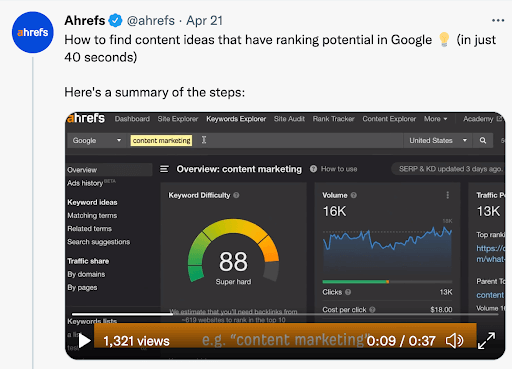Expand the More dropdown menu
Viewport: 512px width, 369px height.
tap(435, 119)
